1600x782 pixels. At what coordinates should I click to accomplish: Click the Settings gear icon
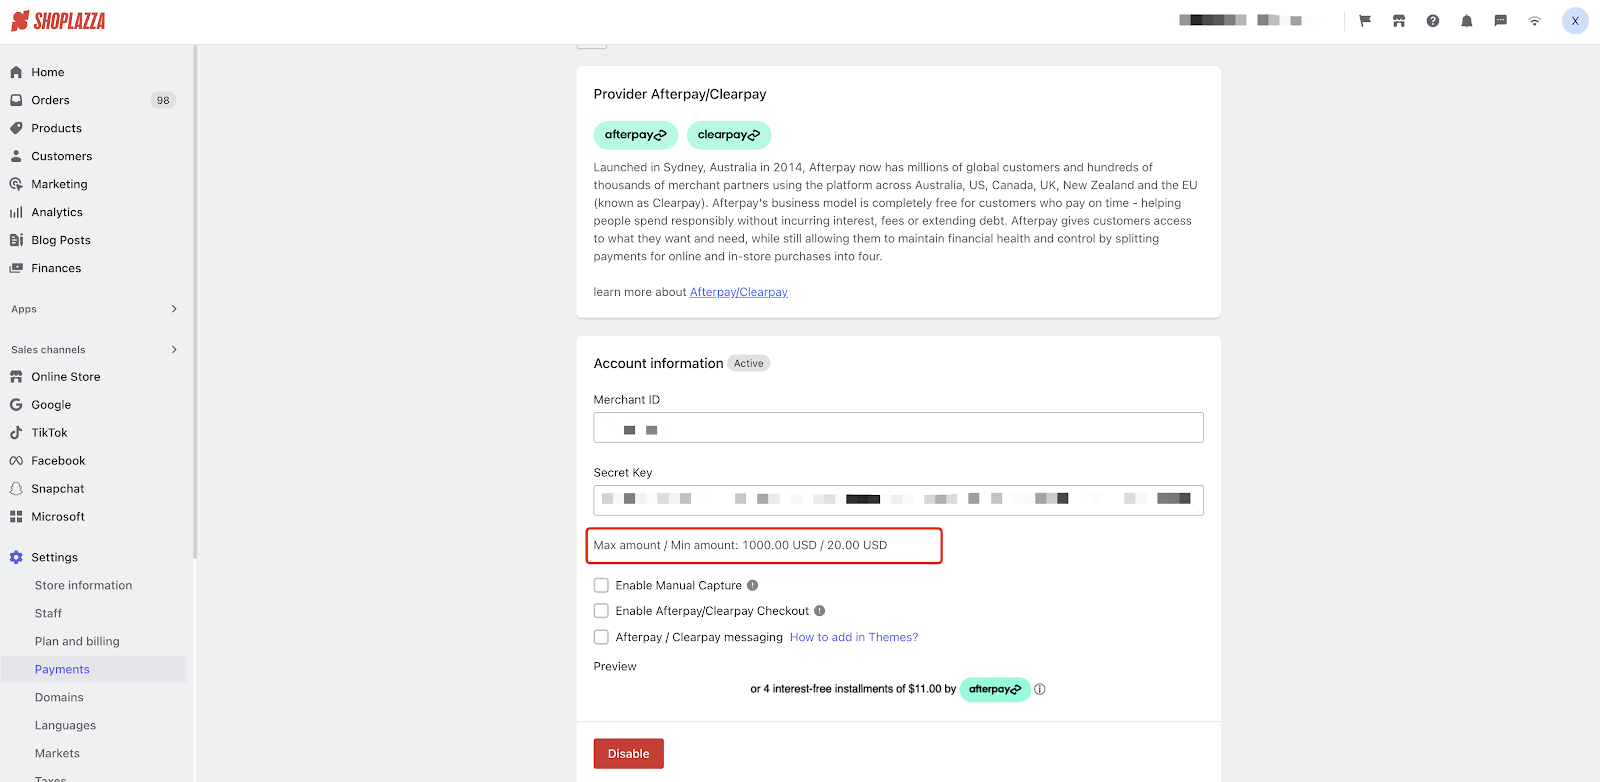(16, 557)
